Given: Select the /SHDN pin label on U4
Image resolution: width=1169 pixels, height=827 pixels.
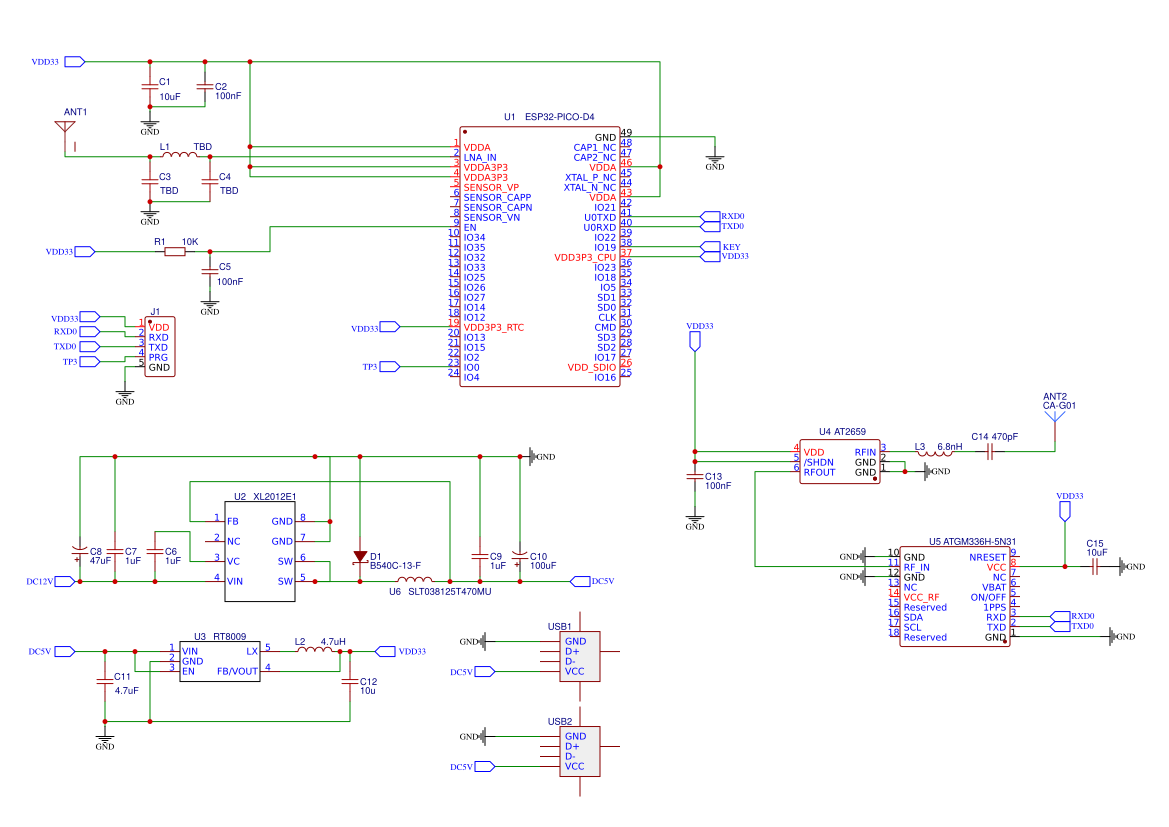Looking at the screenshot, I should (x=819, y=462).
